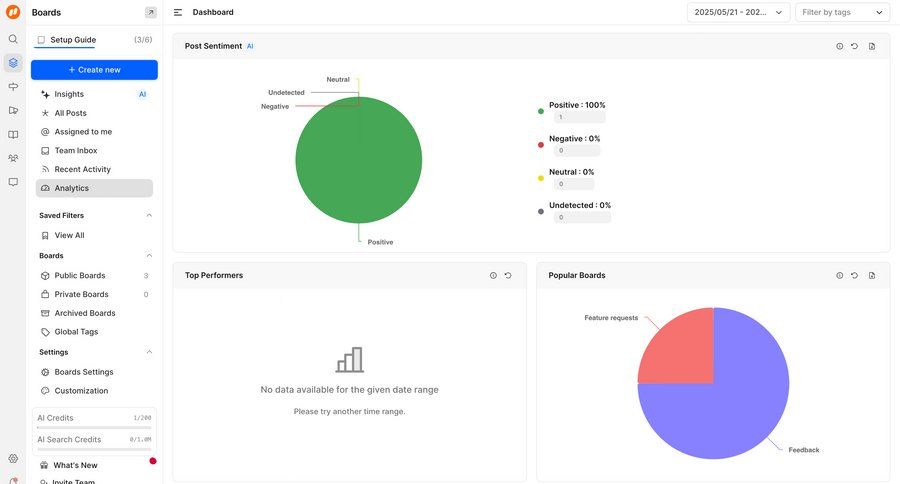This screenshot has height=484, width=900.
Task: Open What's New
Action: point(75,465)
